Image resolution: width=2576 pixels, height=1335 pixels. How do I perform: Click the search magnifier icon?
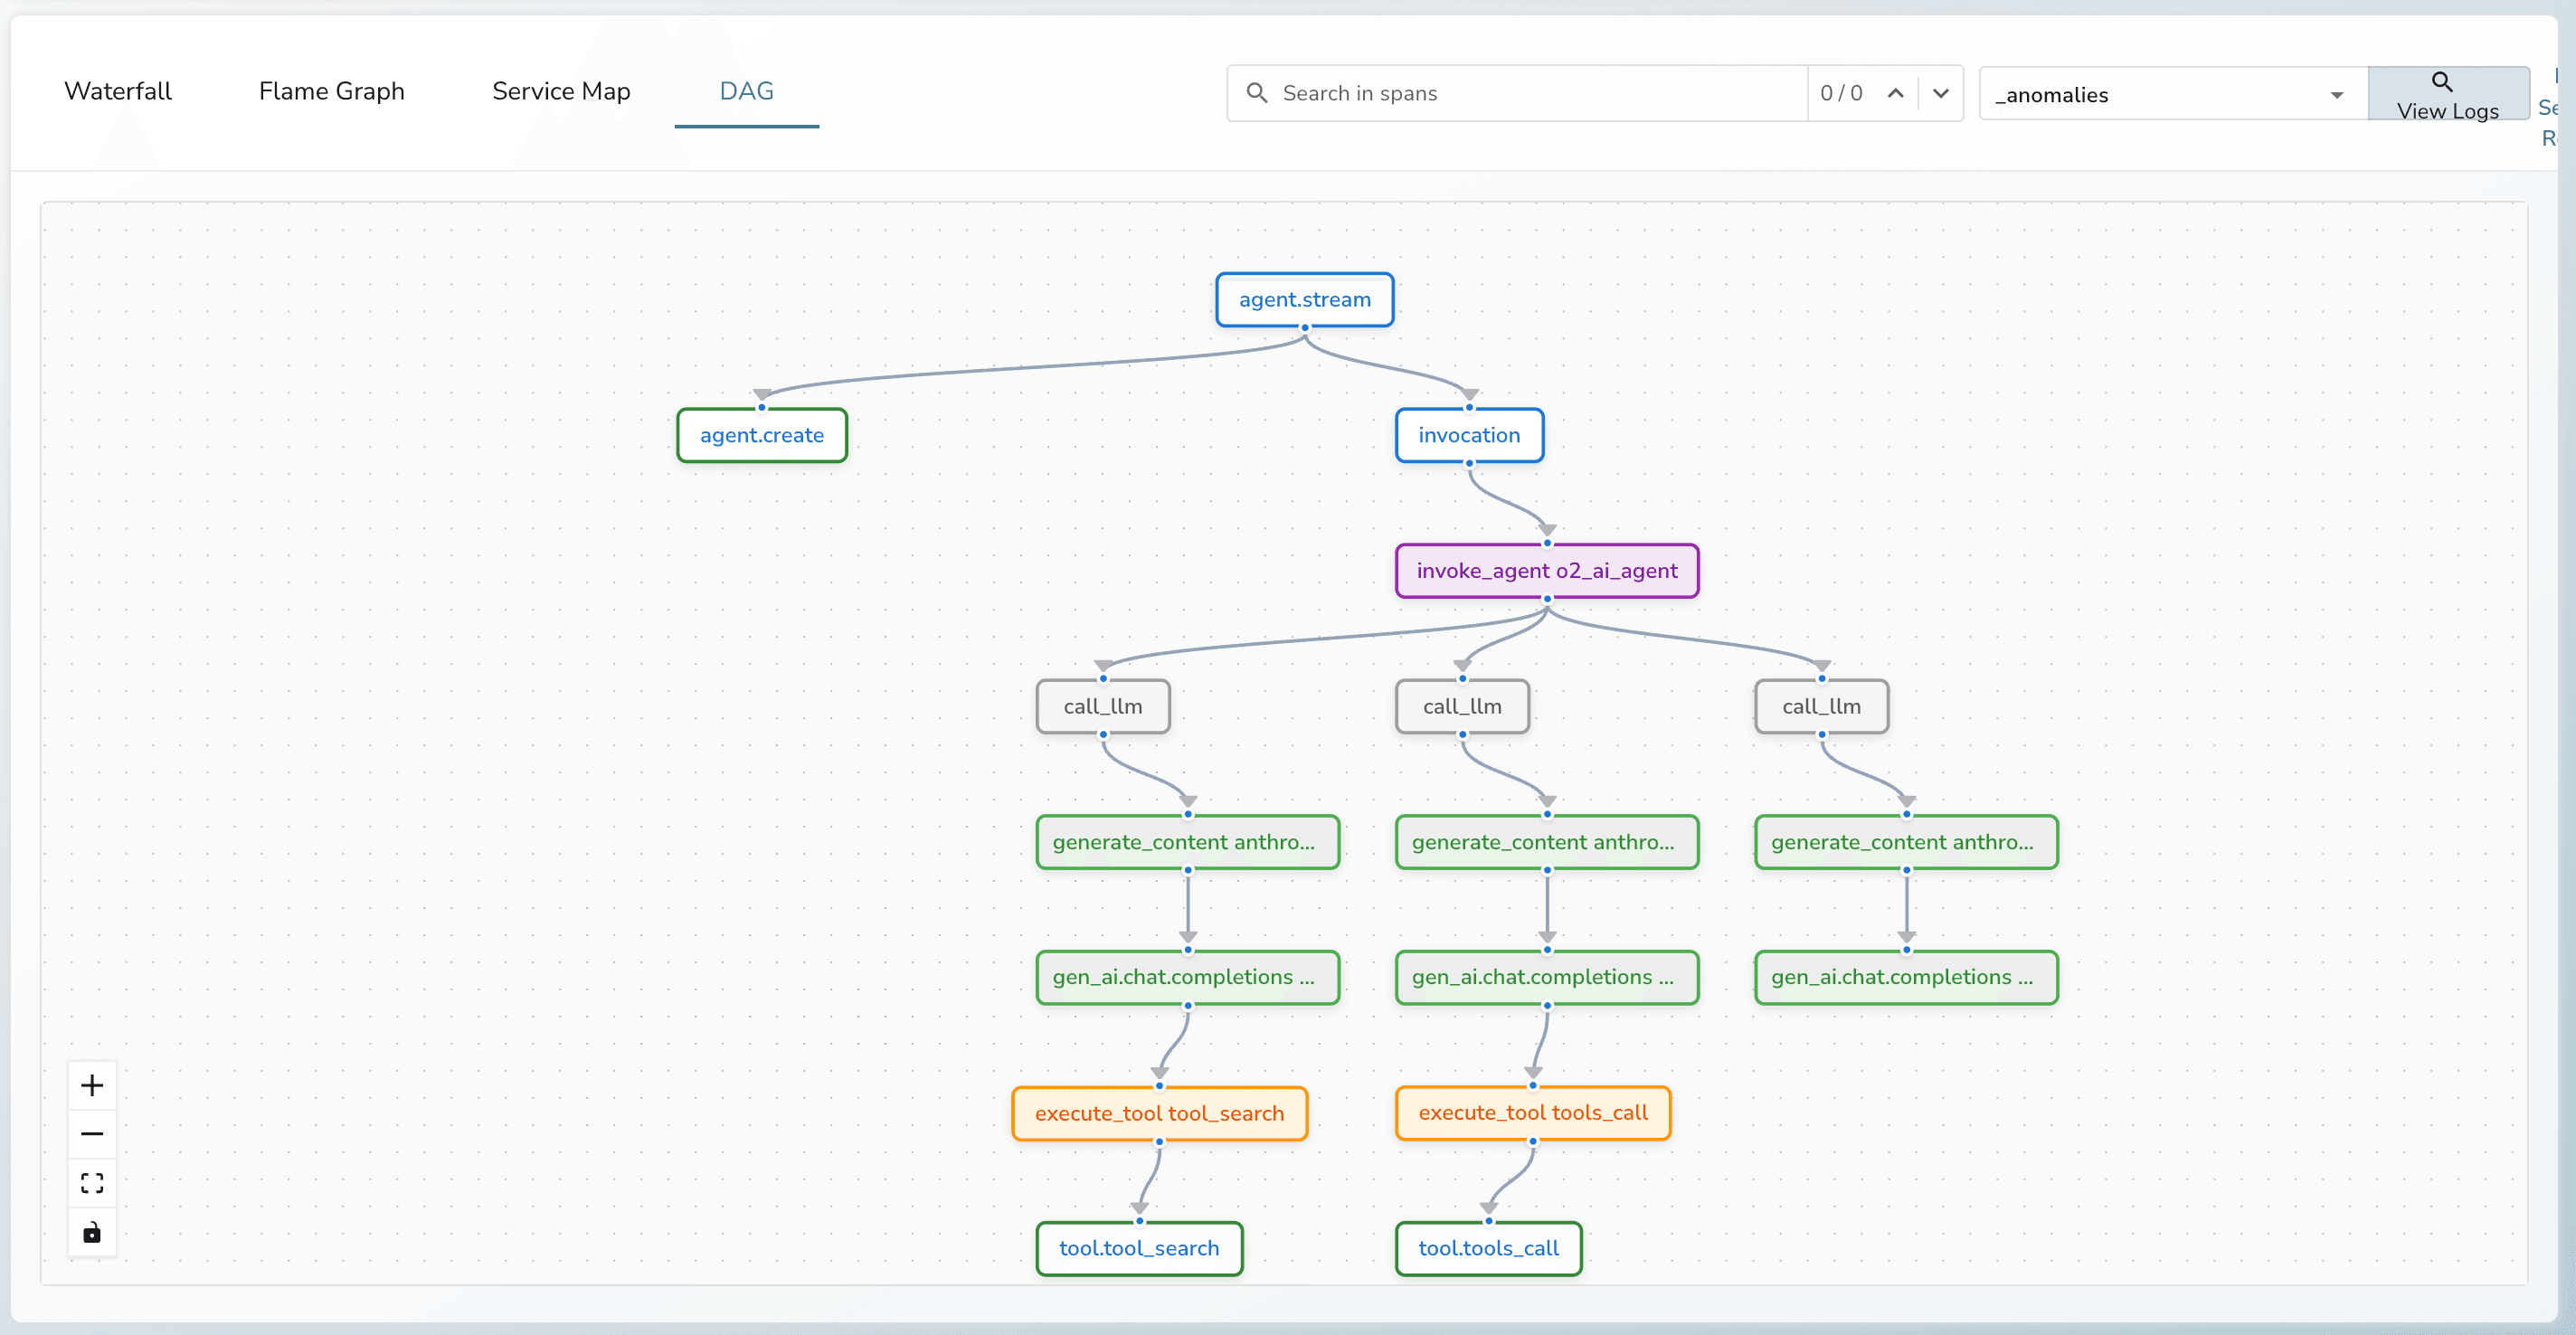pos(1256,93)
